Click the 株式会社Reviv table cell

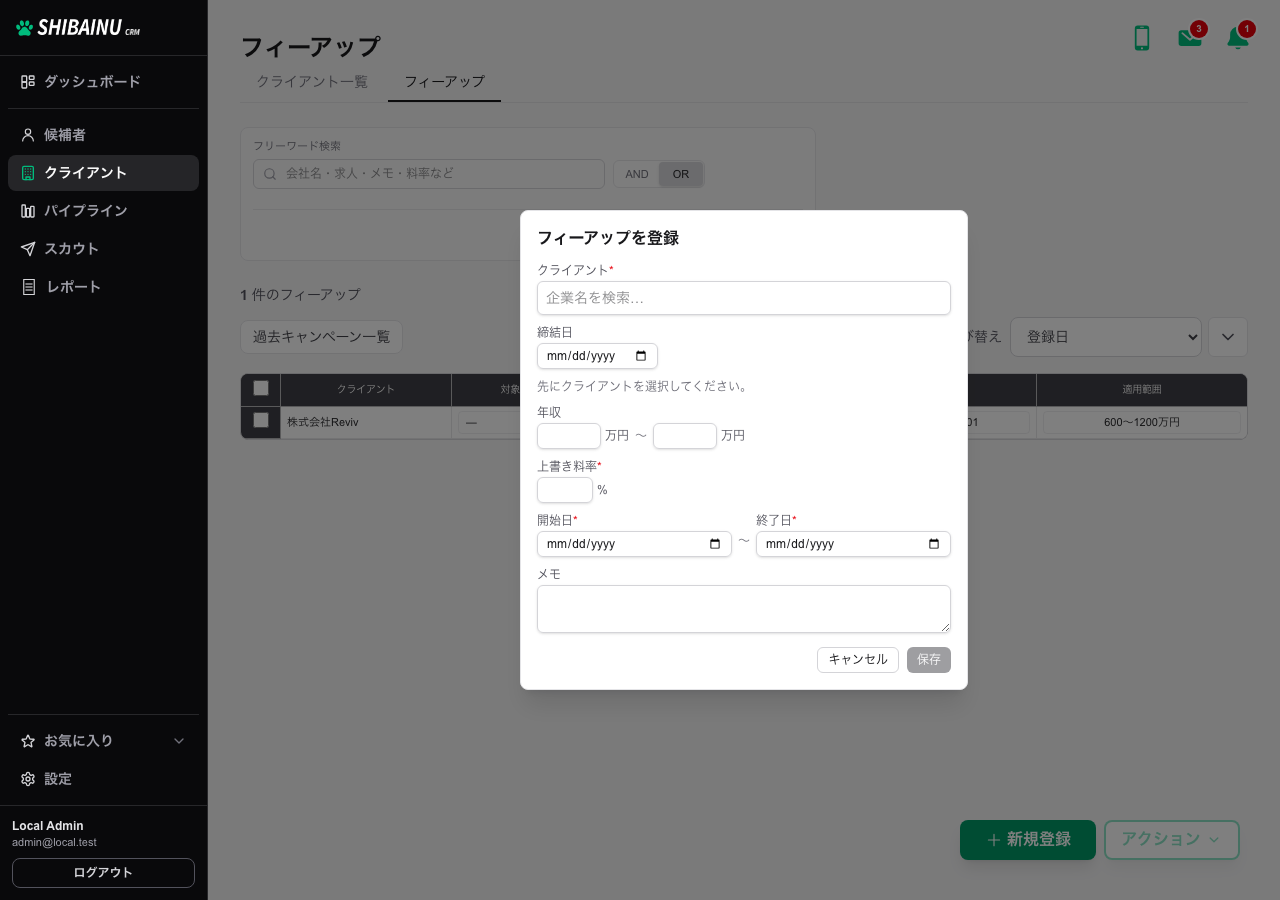[x=366, y=423]
